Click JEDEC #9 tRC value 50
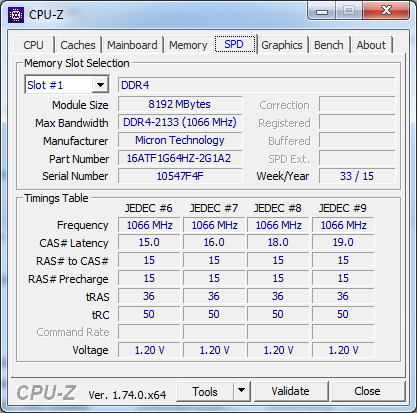 (x=343, y=314)
